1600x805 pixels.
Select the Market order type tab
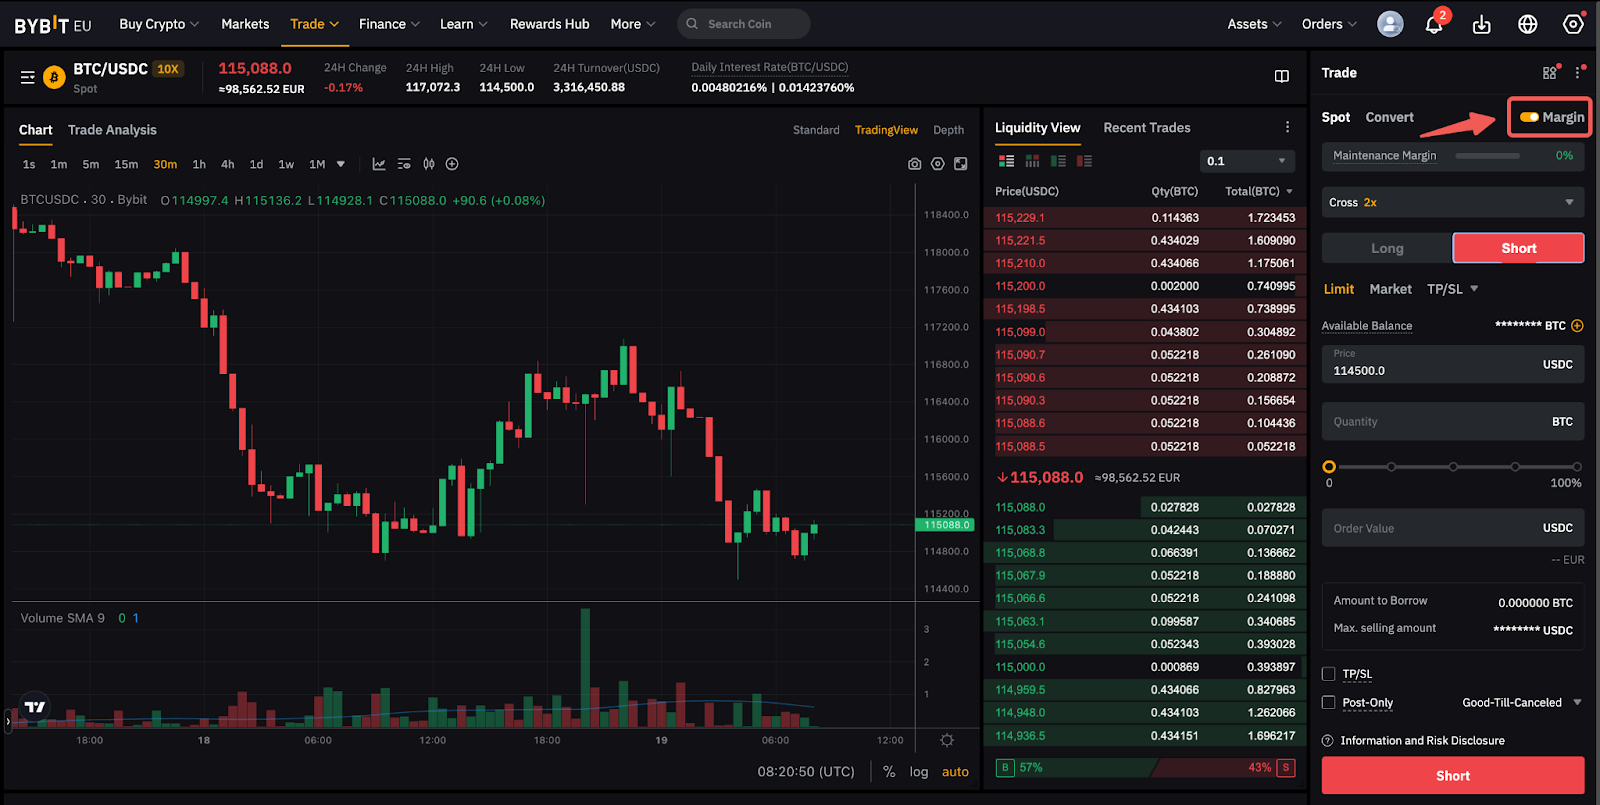[1390, 289]
